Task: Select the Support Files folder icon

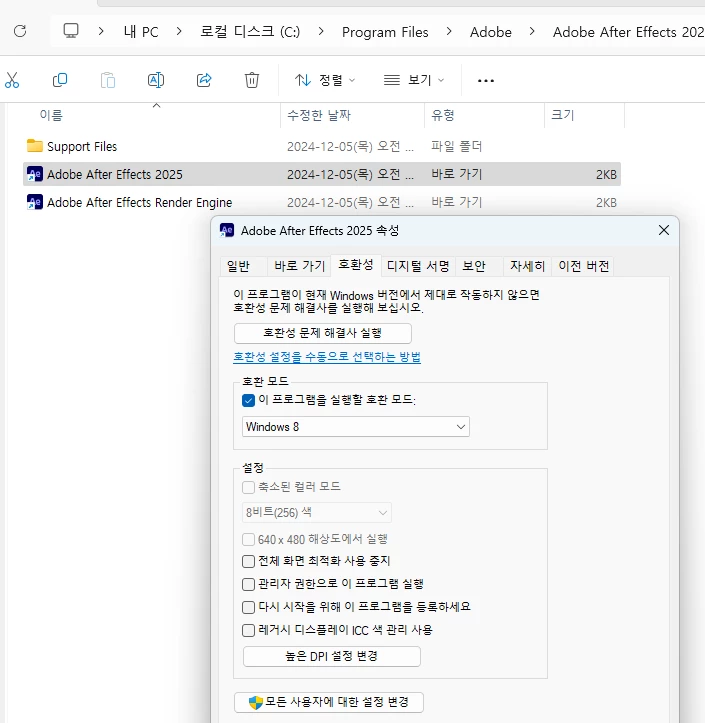Action: (x=35, y=146)
